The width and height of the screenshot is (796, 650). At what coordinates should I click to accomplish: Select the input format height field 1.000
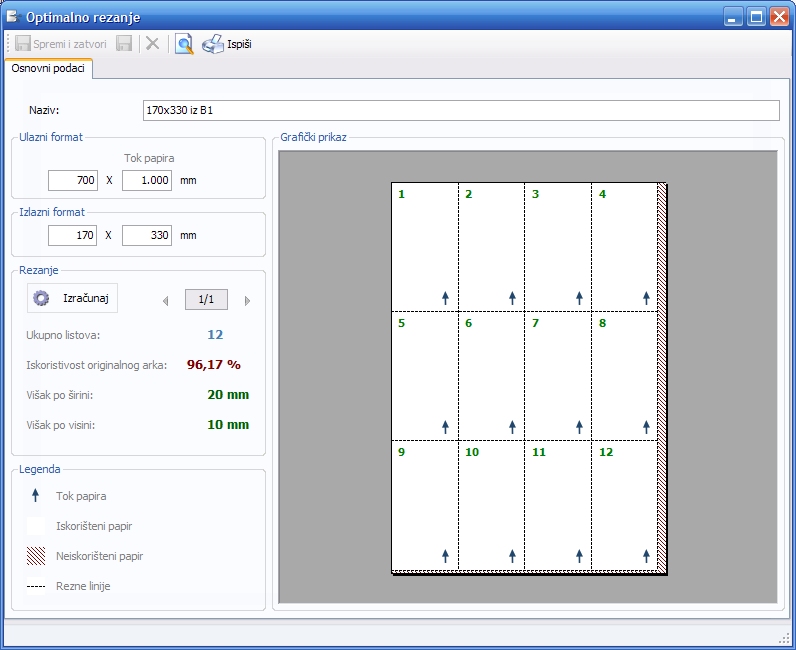[x=147, y=180]
